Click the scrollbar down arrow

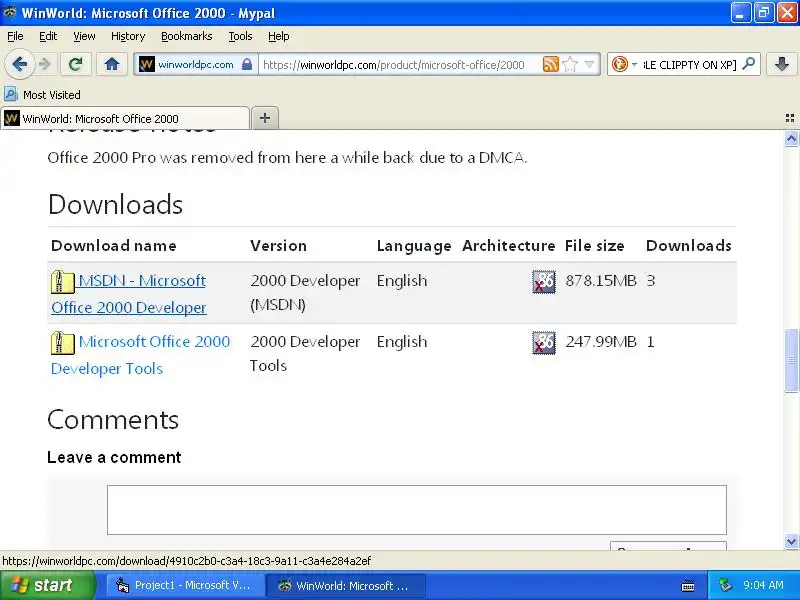point(791,541)
